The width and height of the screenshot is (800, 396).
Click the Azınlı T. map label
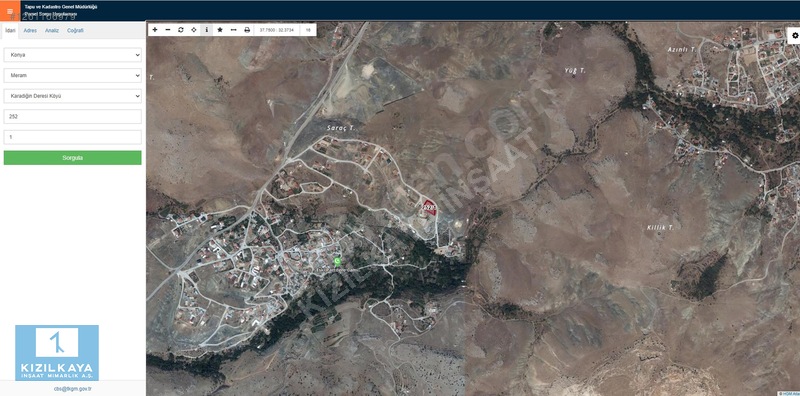pyautogui.click(x=682, y=50)
